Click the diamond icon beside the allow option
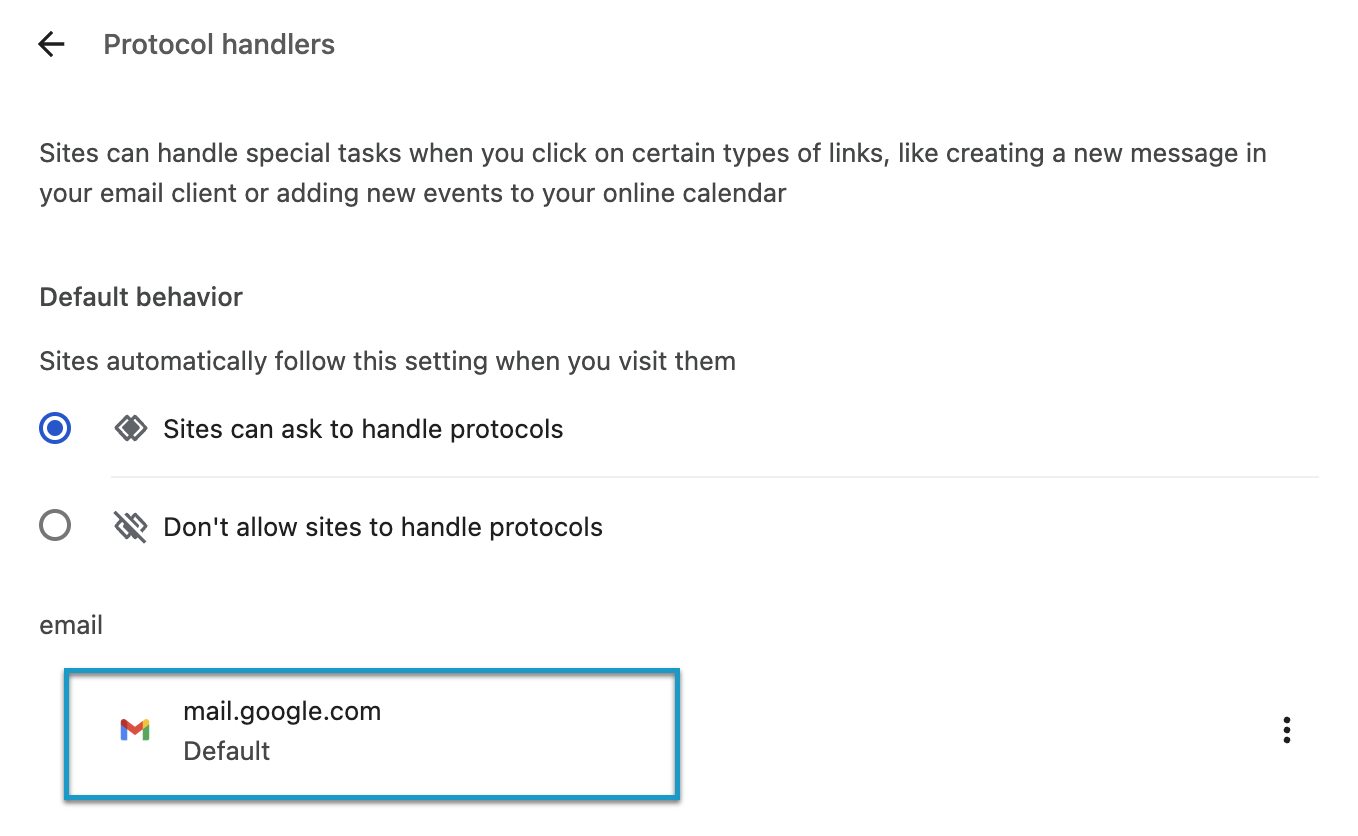 click(130, 428)
